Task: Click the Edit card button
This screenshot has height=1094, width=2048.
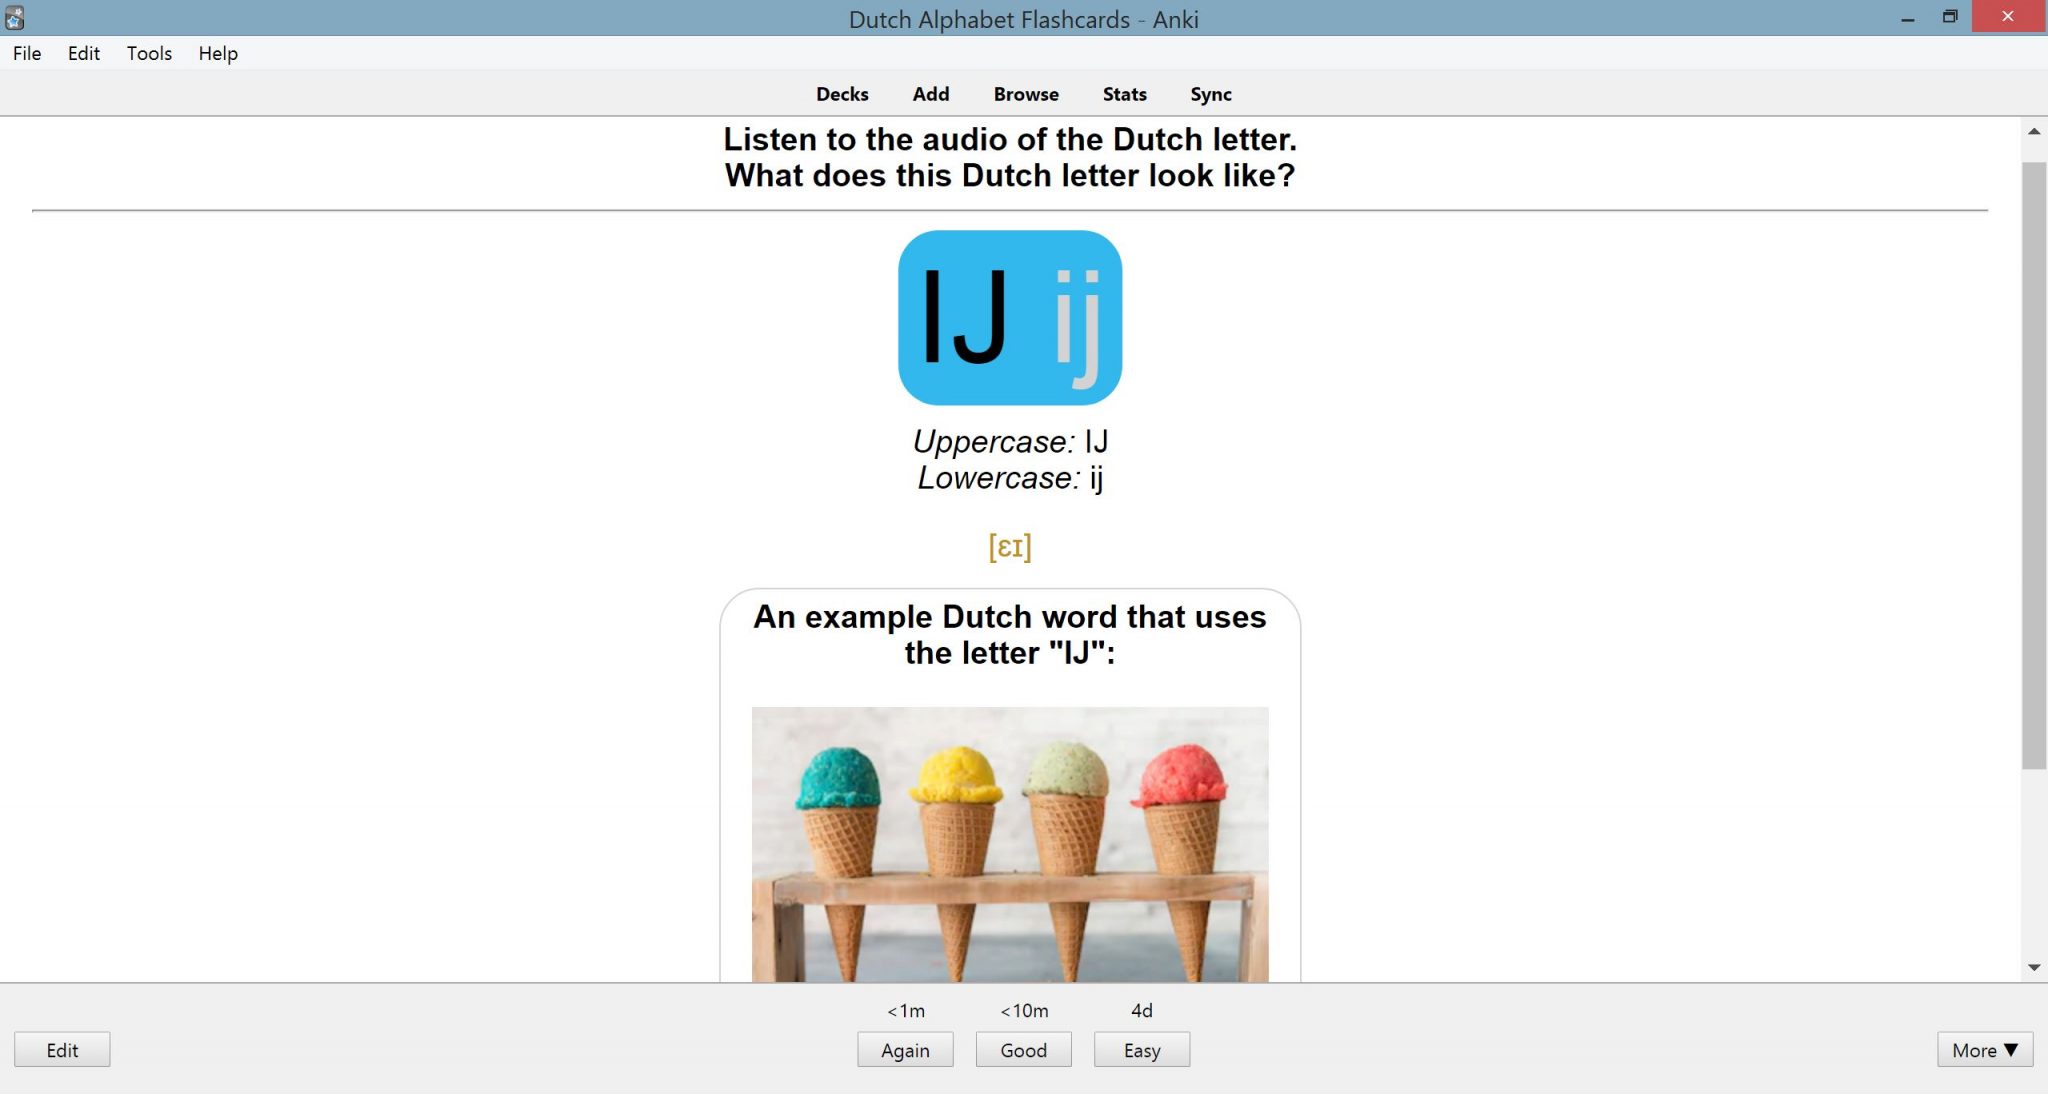Action: (62, 1049)
